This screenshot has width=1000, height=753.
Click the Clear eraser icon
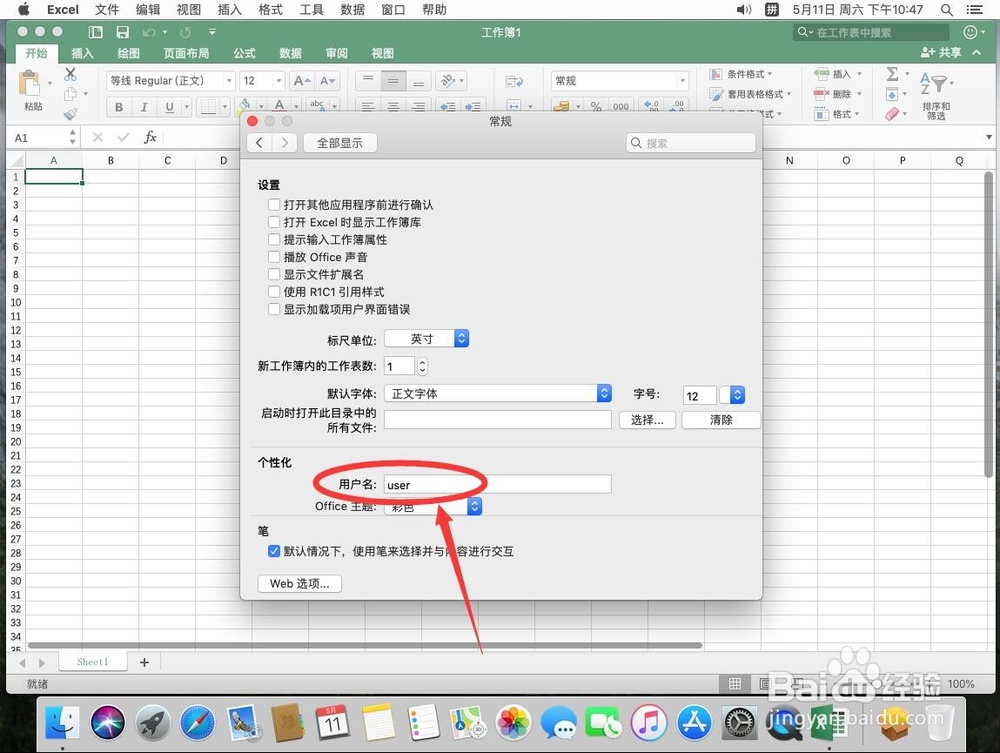coord(892,114)
